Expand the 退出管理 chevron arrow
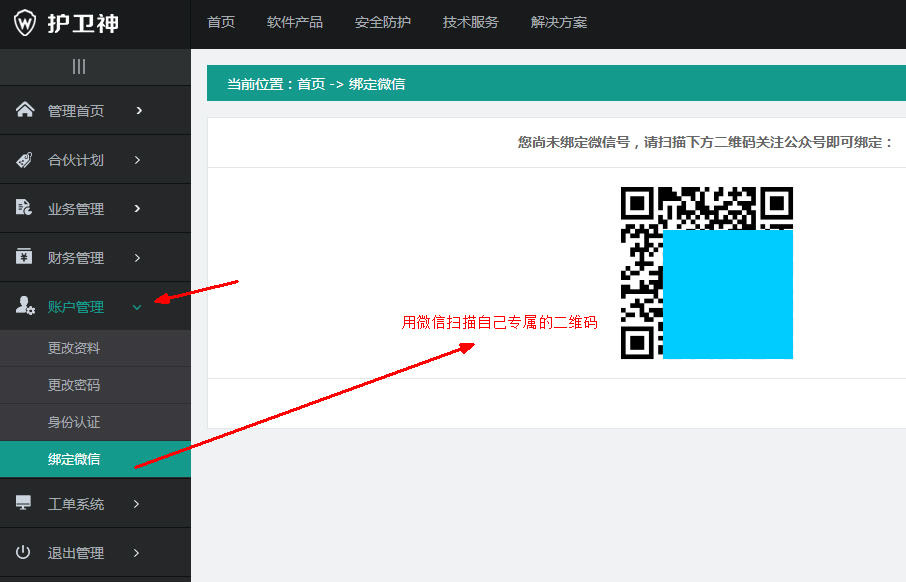The width and height of the screenshot is (906, 582). point(136,553)
